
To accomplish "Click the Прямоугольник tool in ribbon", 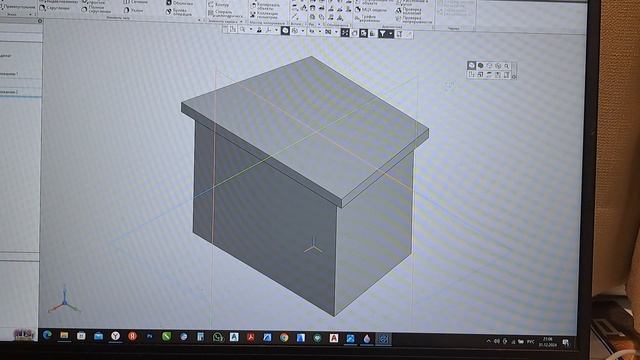I will (17, 7).
